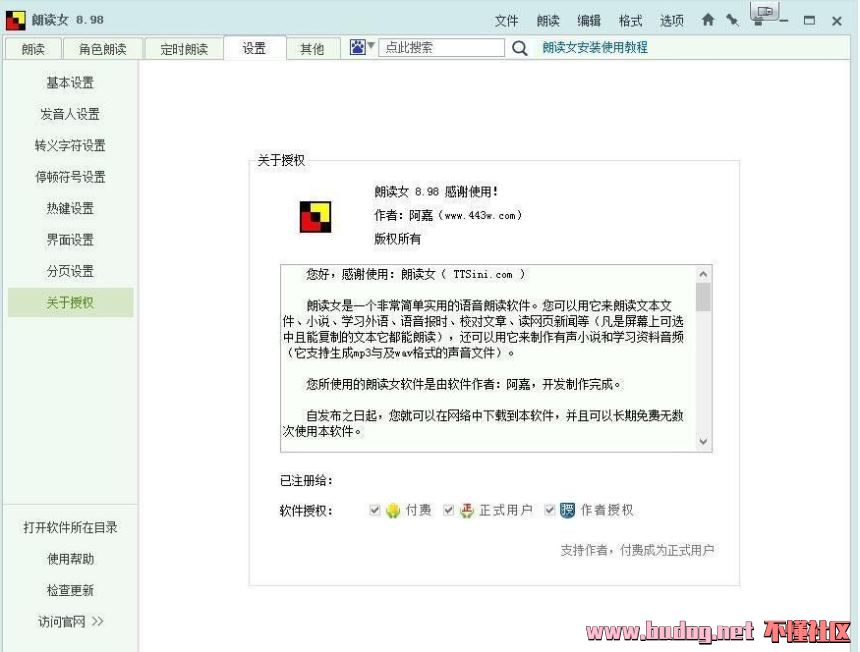860x652 pixels.
Task: Click the 版权所有 text
Action: [398, 239]
